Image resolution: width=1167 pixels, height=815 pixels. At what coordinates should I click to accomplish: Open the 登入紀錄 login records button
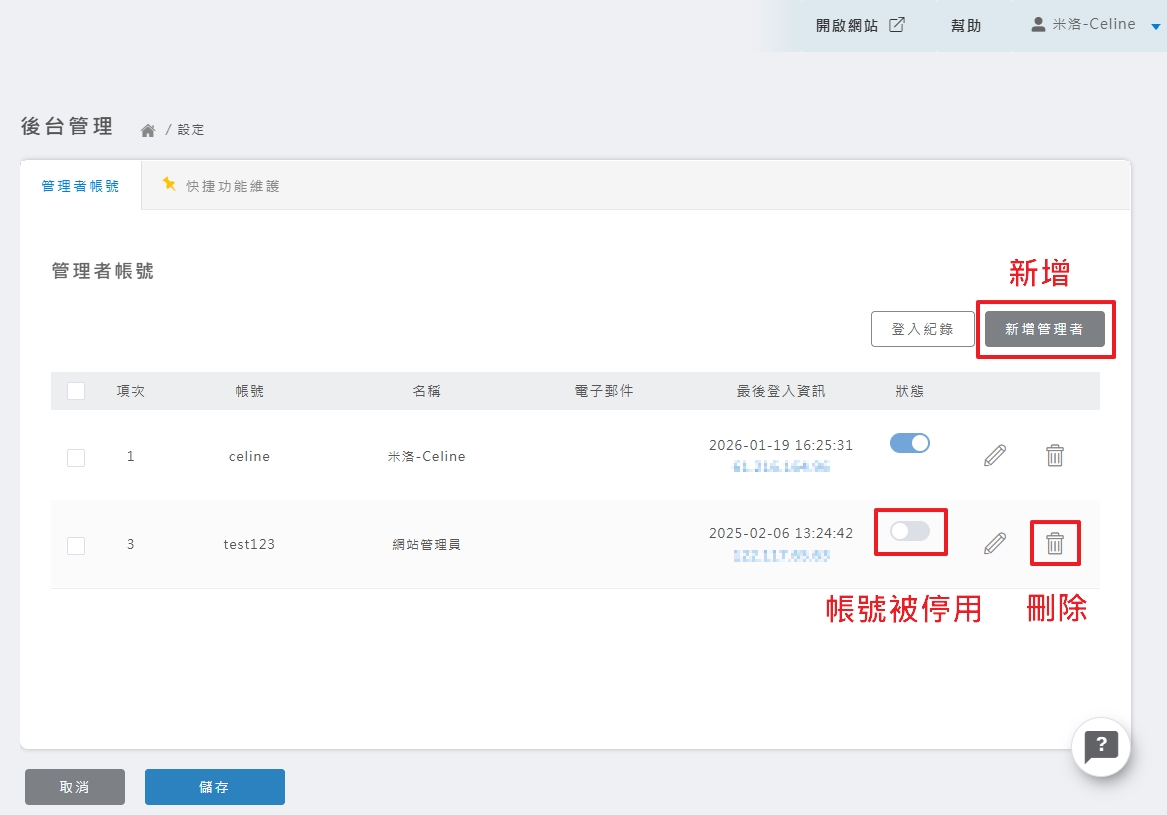[x=922, y=329]
